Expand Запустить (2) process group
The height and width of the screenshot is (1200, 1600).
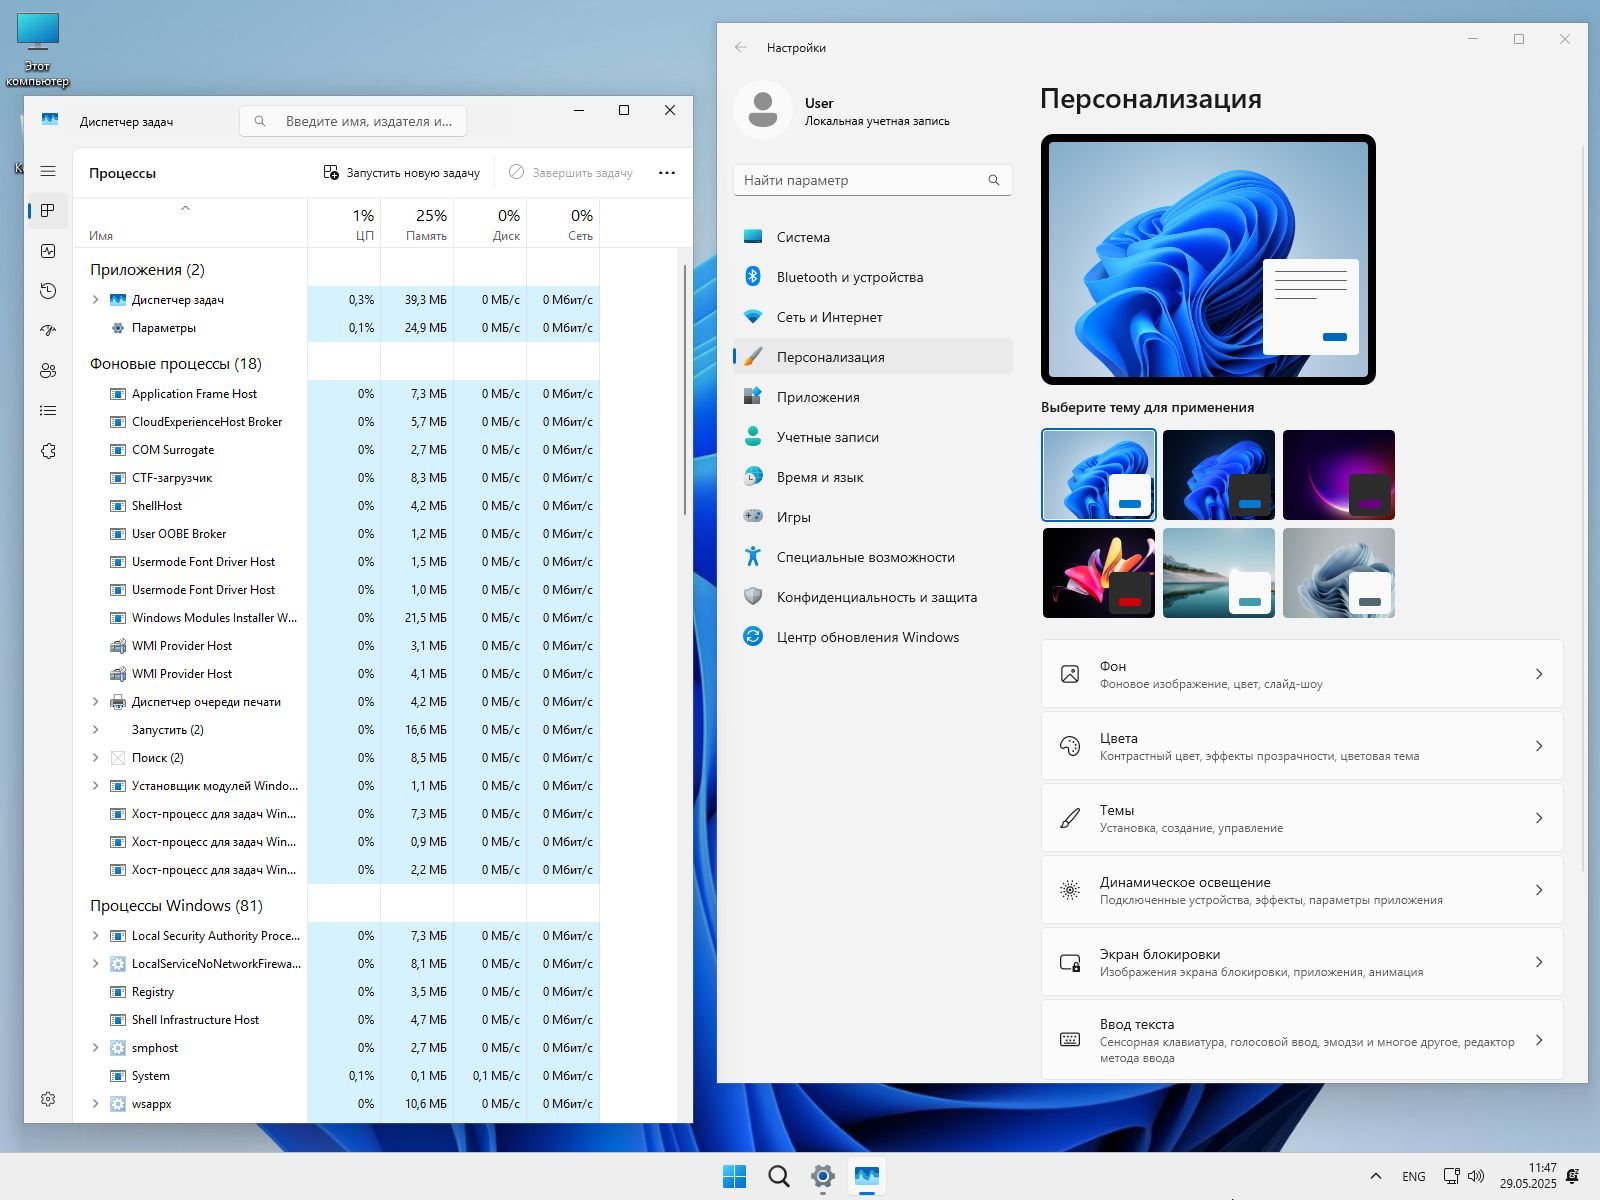(95, 730)
